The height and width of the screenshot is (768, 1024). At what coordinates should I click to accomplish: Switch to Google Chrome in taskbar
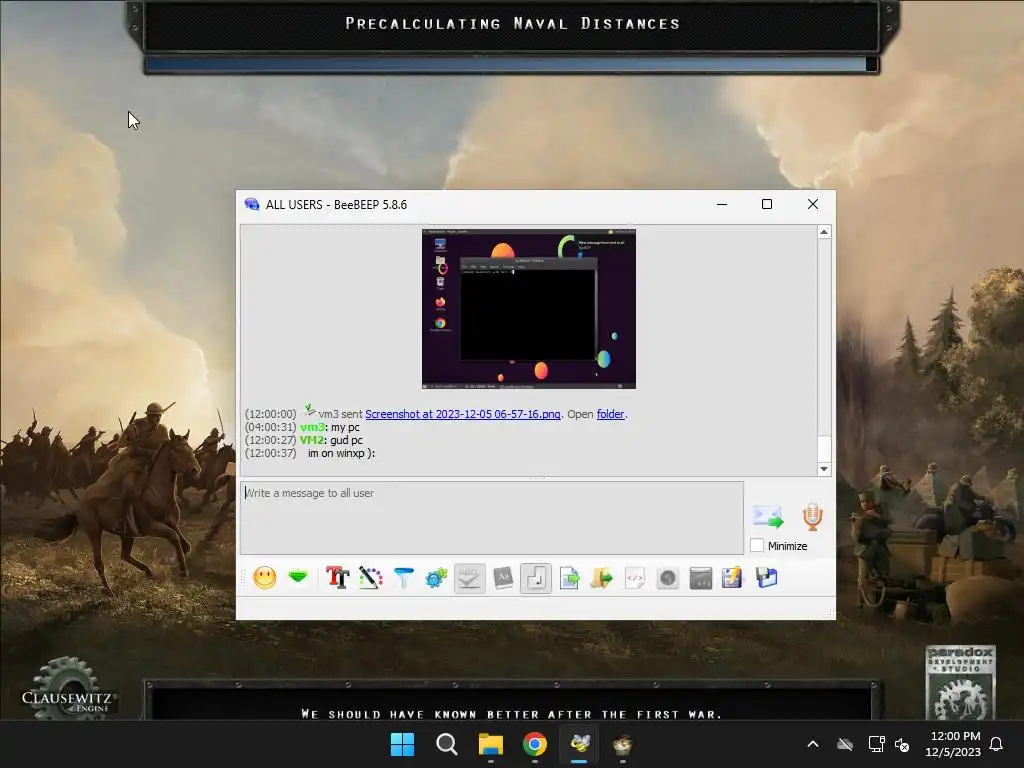coord(535,744)
